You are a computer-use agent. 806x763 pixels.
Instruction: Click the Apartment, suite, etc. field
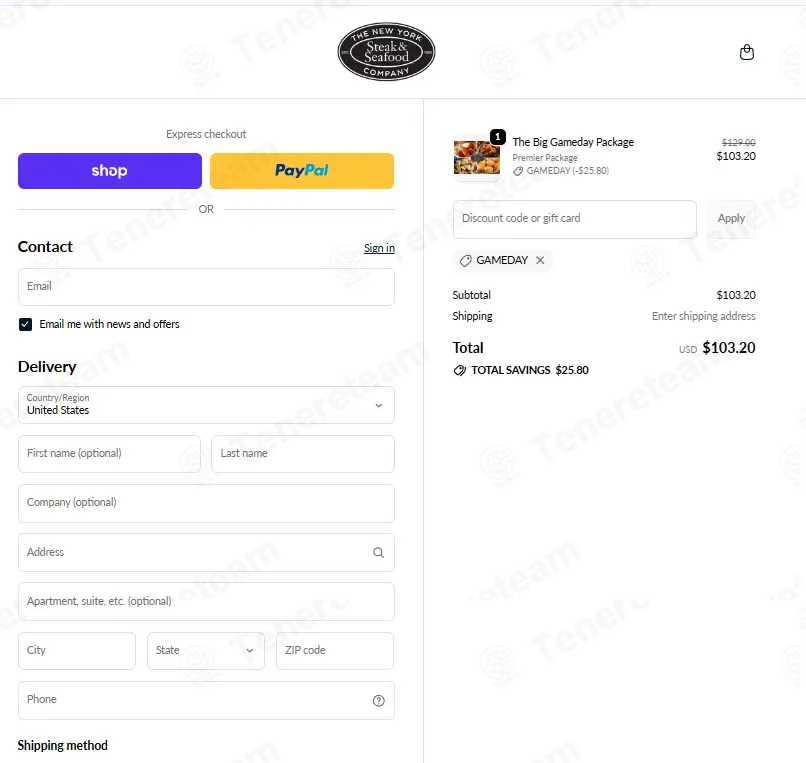[206, 602]
